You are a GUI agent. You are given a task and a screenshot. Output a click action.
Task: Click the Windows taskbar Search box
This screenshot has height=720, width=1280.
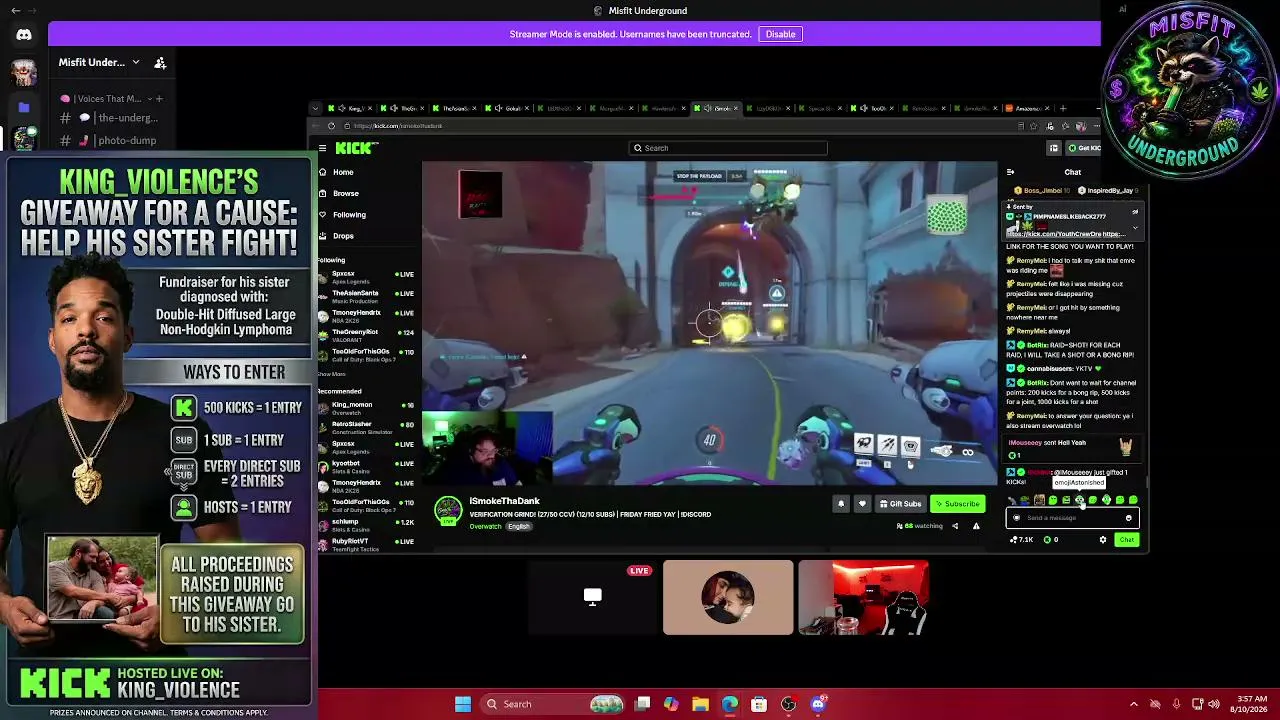[550, 704]
